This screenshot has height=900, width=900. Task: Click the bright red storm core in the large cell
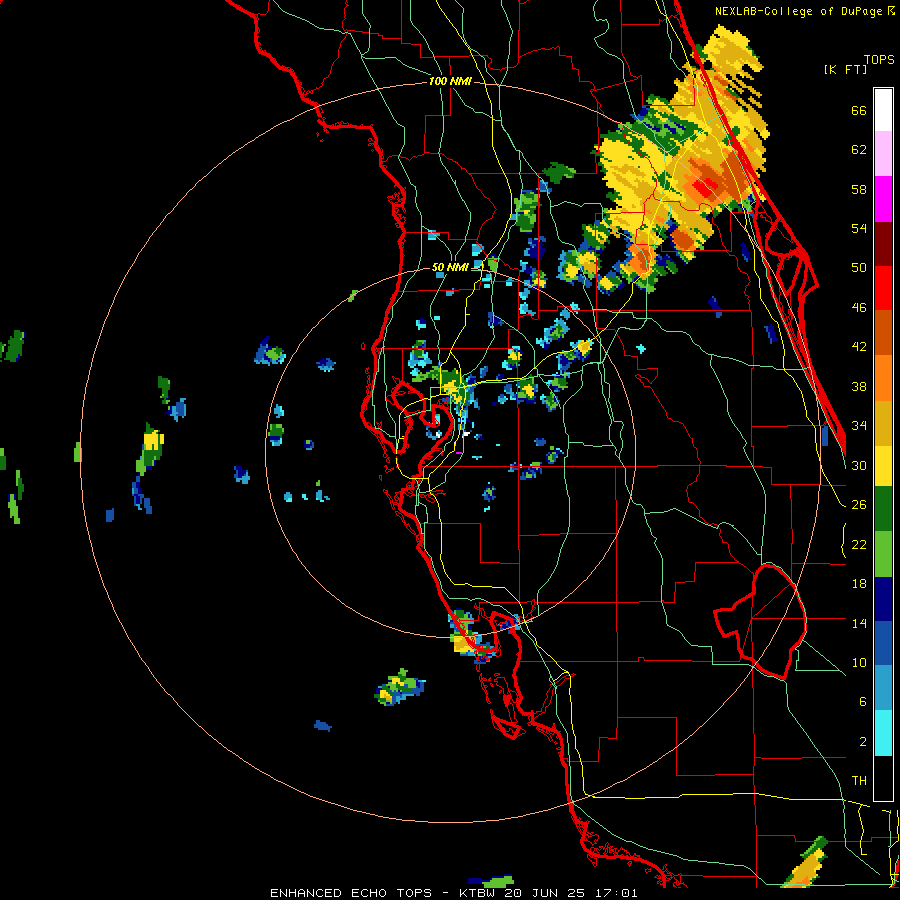705,187
